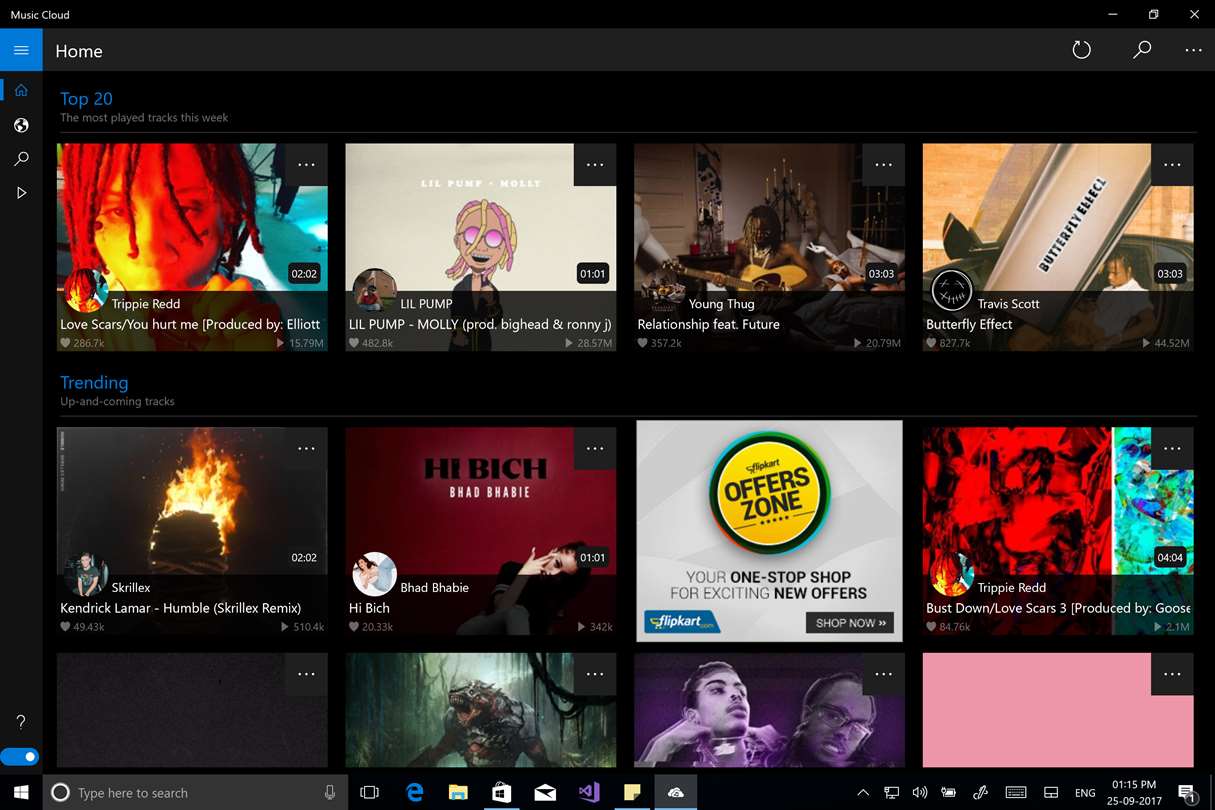Viewport: 1215px width, 810px height.
Task: Open Search from the left sidebar
Action: coord(21,159)
